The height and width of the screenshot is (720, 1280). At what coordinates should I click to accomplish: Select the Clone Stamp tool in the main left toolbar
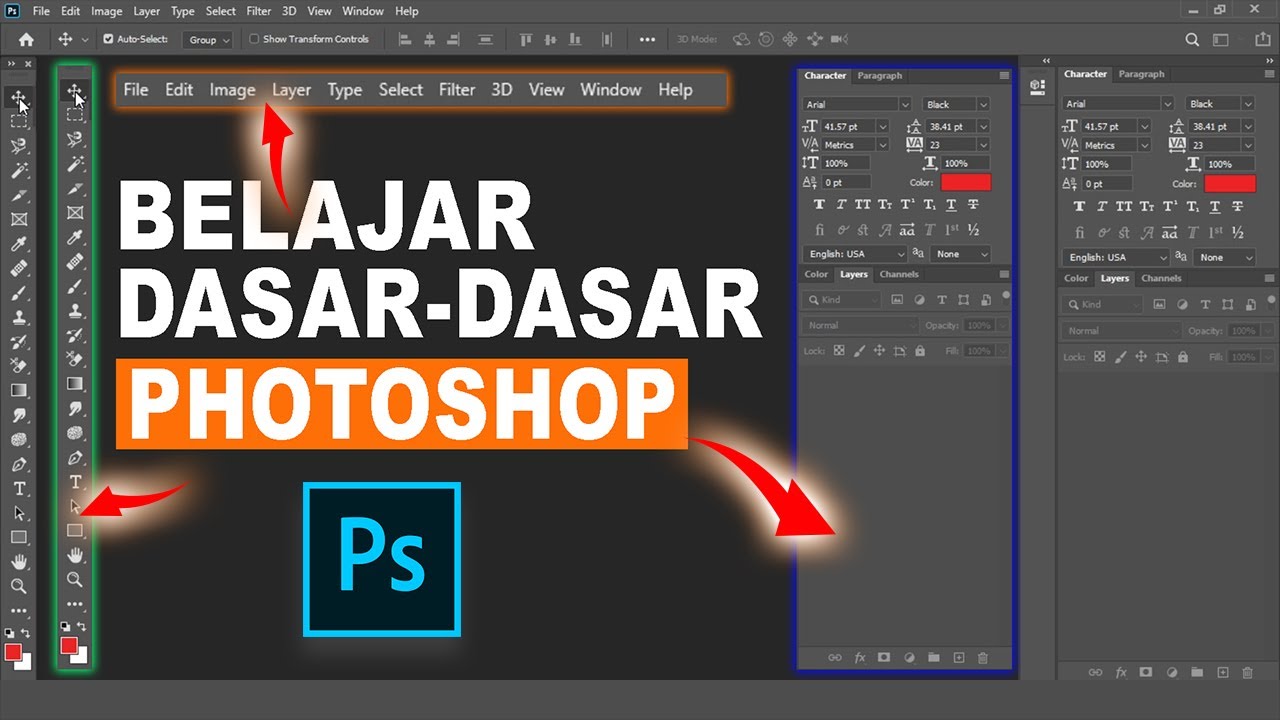click(18, 317)
